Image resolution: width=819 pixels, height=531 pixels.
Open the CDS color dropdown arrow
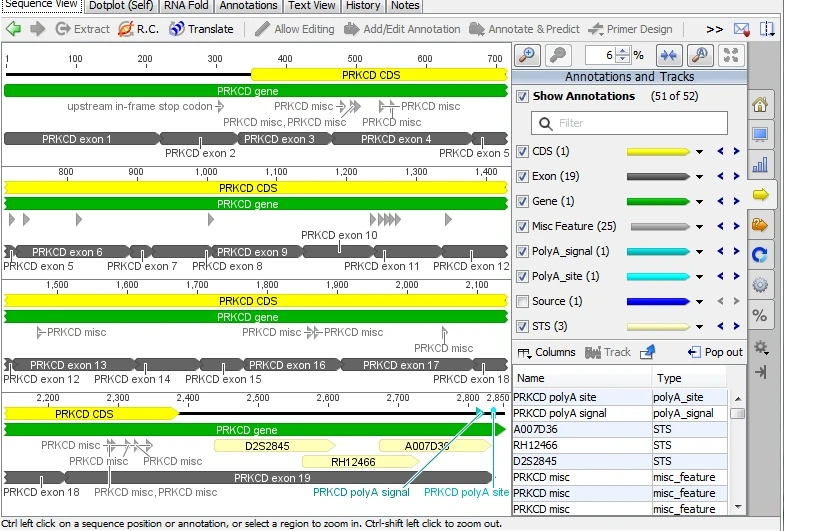click(x=700, y=152)
